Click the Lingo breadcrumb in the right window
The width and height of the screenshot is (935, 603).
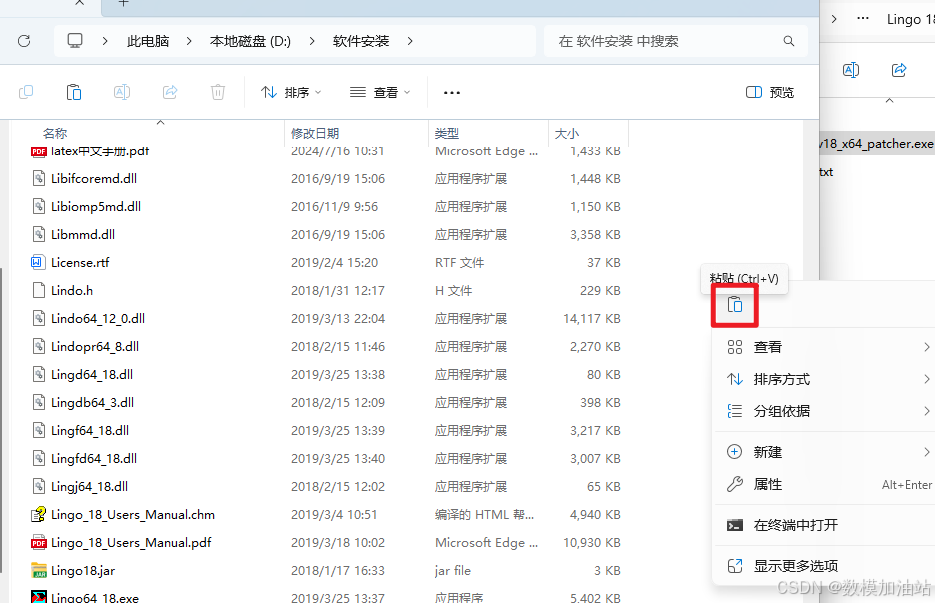pyautogui.click(x=910, y=19)
